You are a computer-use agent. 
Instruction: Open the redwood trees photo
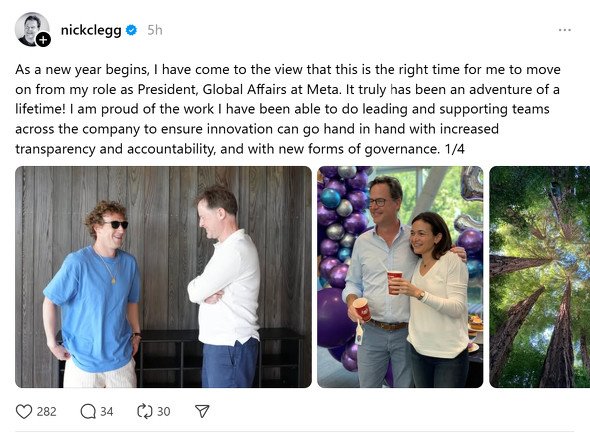540,277
